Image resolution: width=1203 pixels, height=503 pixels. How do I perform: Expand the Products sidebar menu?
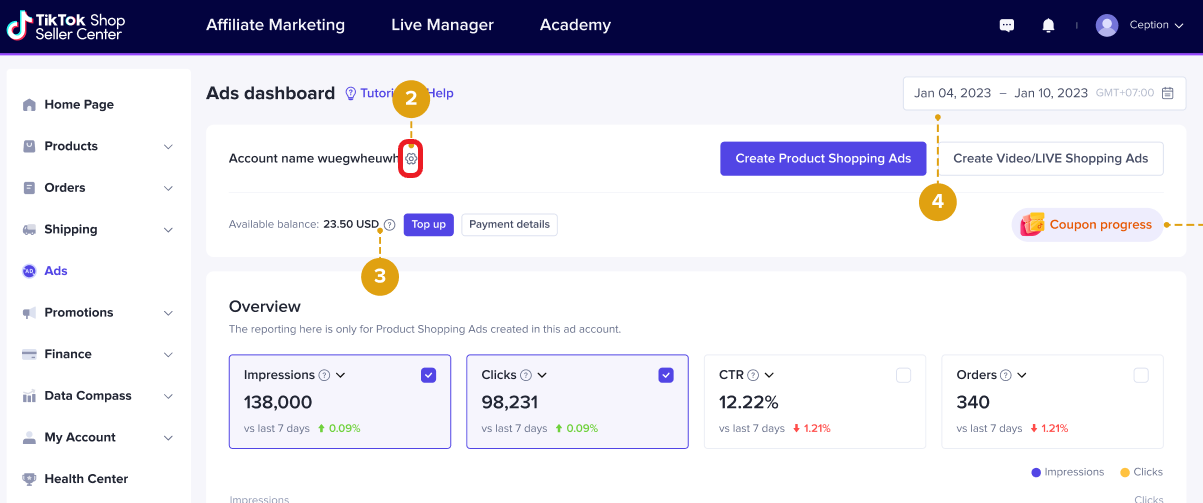click(168, 146)
